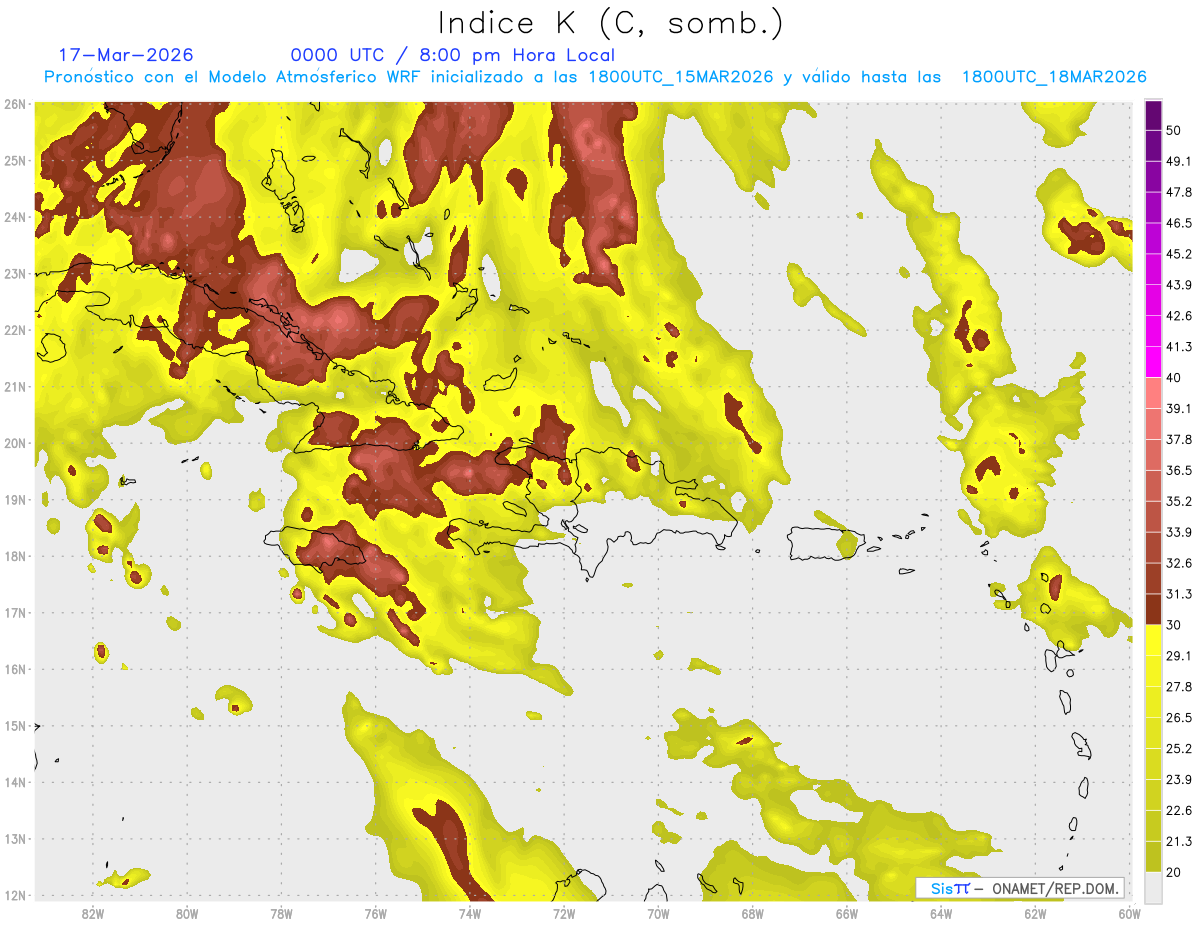1200x927 pixels.
Task: Click the colorbar value 30
Action: [x=1175, y=625]
